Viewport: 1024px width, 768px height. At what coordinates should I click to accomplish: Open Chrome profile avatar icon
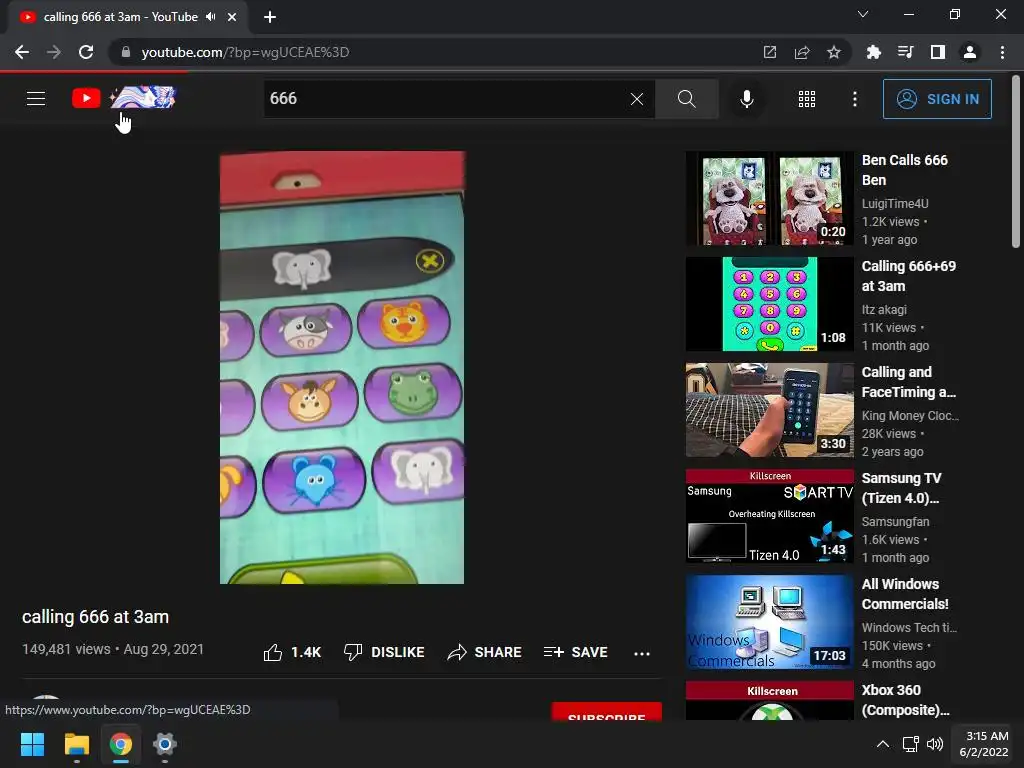pos(970,52)
